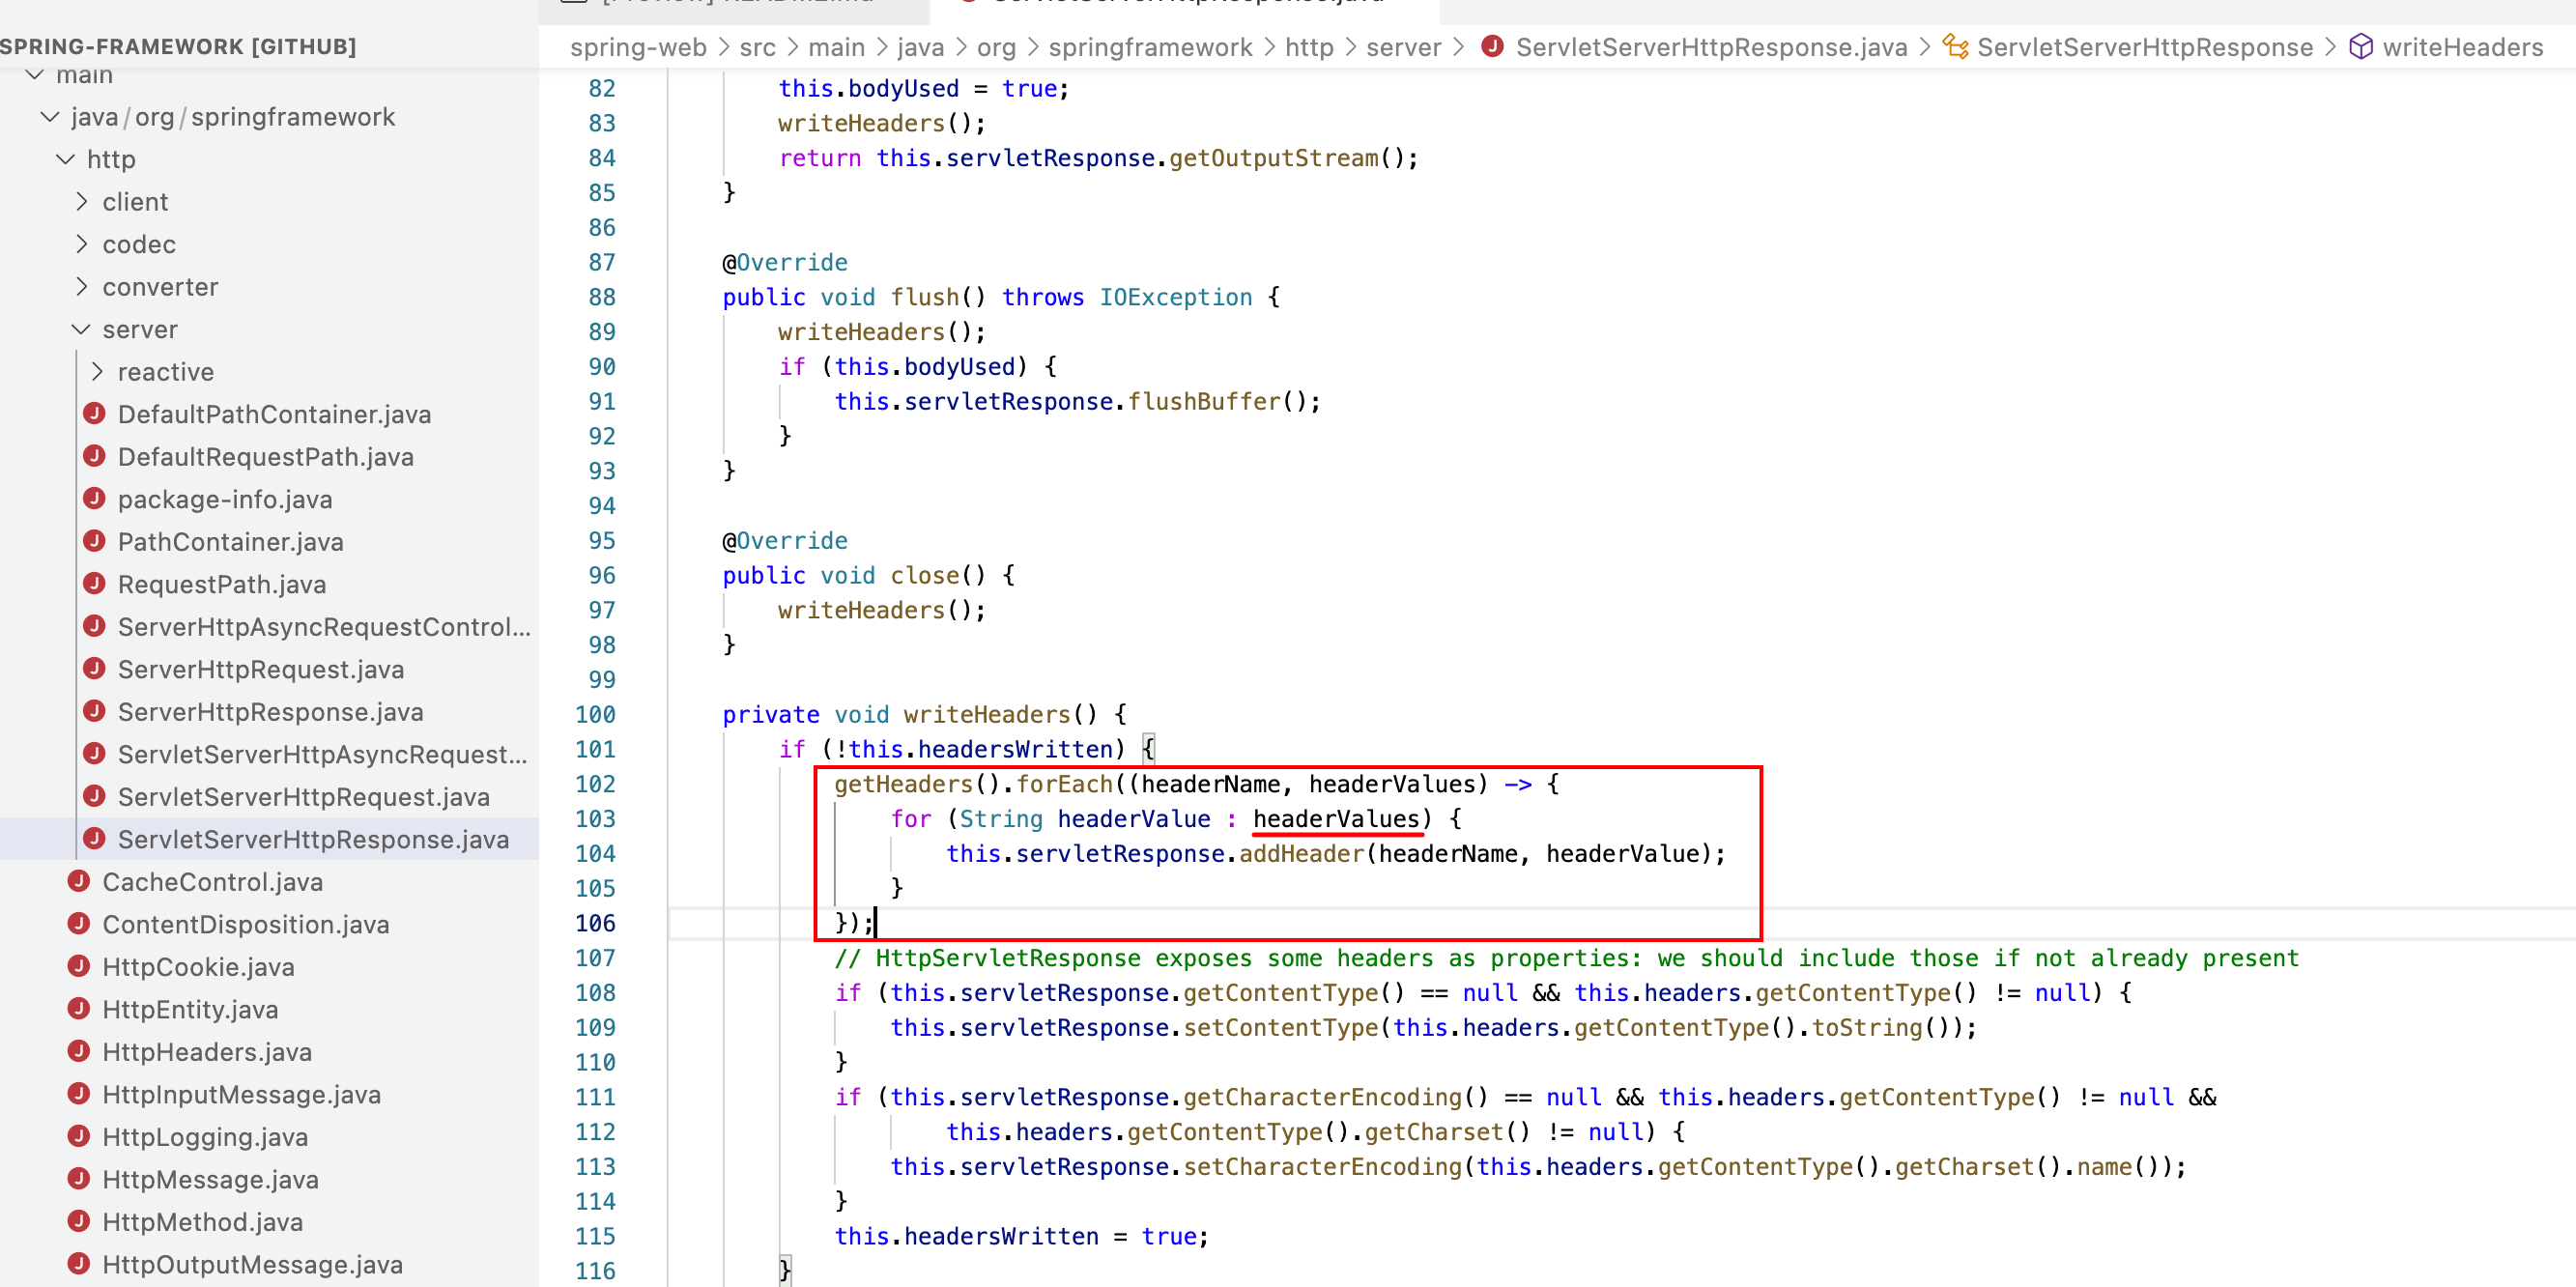Screen dimensions: 2576x1287
Task: Click server breadcrumb segment
Action: click(1403, 47)
